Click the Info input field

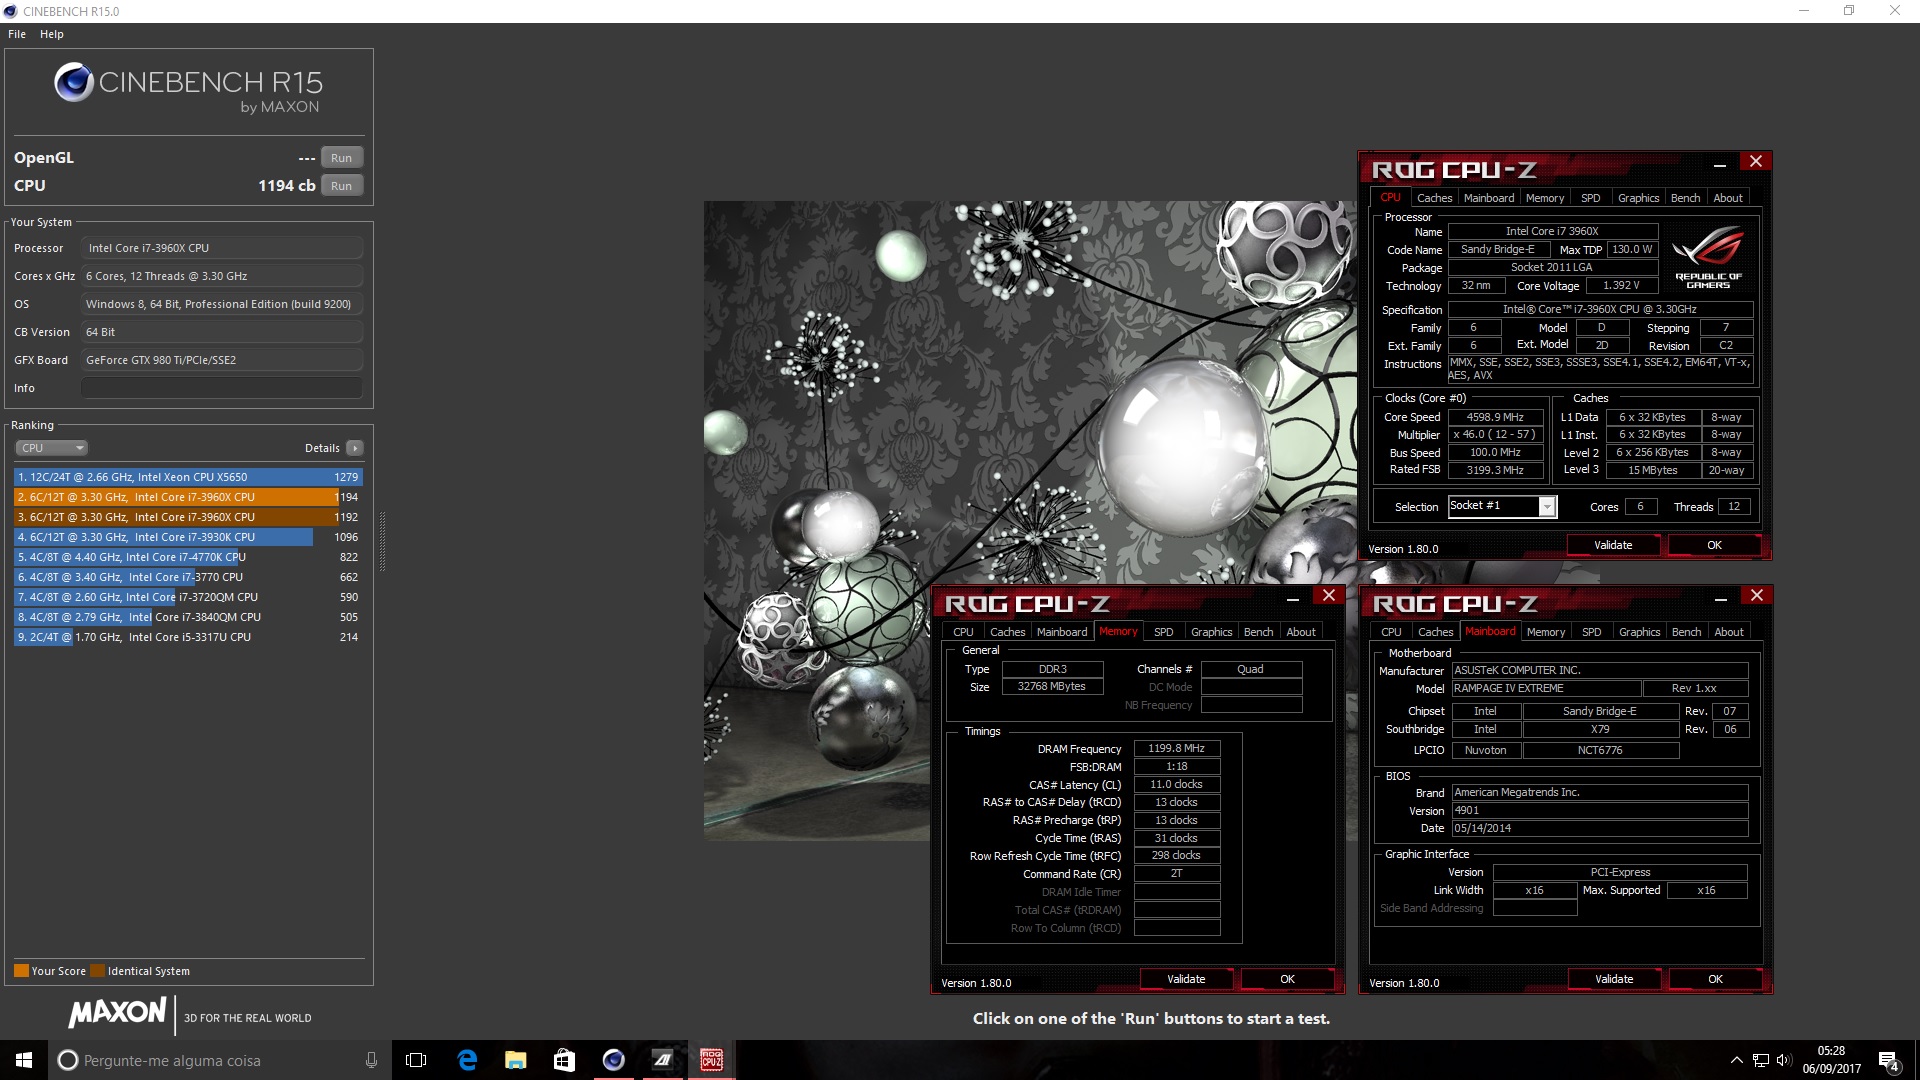pos(222,388)
